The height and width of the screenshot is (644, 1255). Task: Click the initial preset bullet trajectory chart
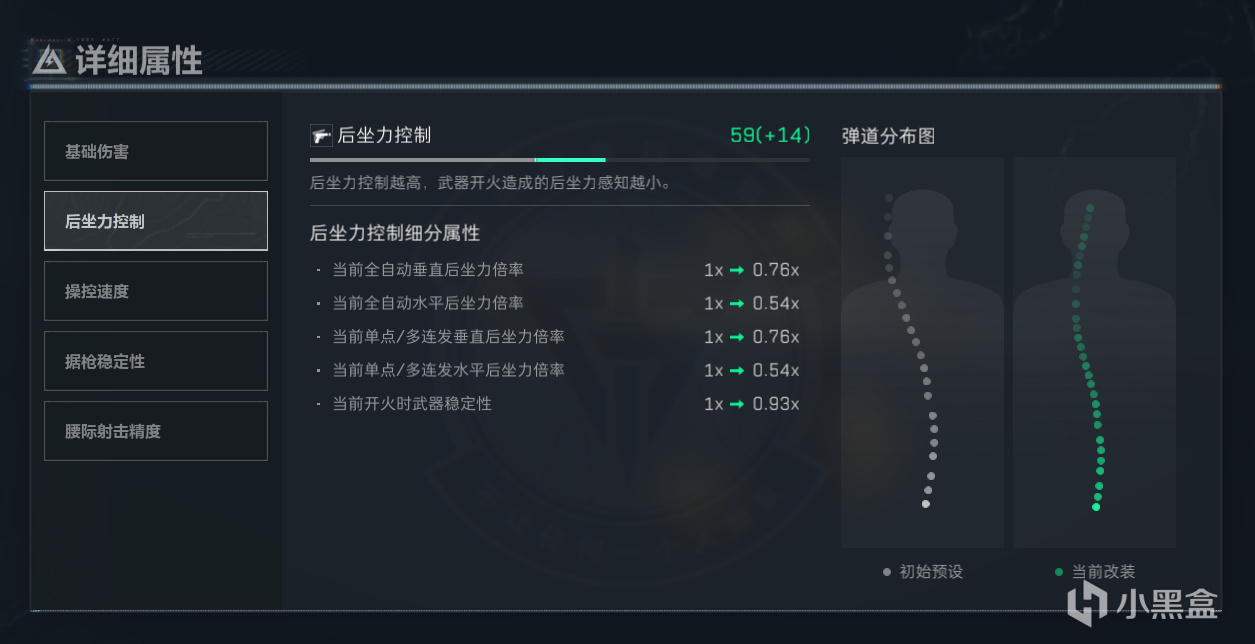922,352
